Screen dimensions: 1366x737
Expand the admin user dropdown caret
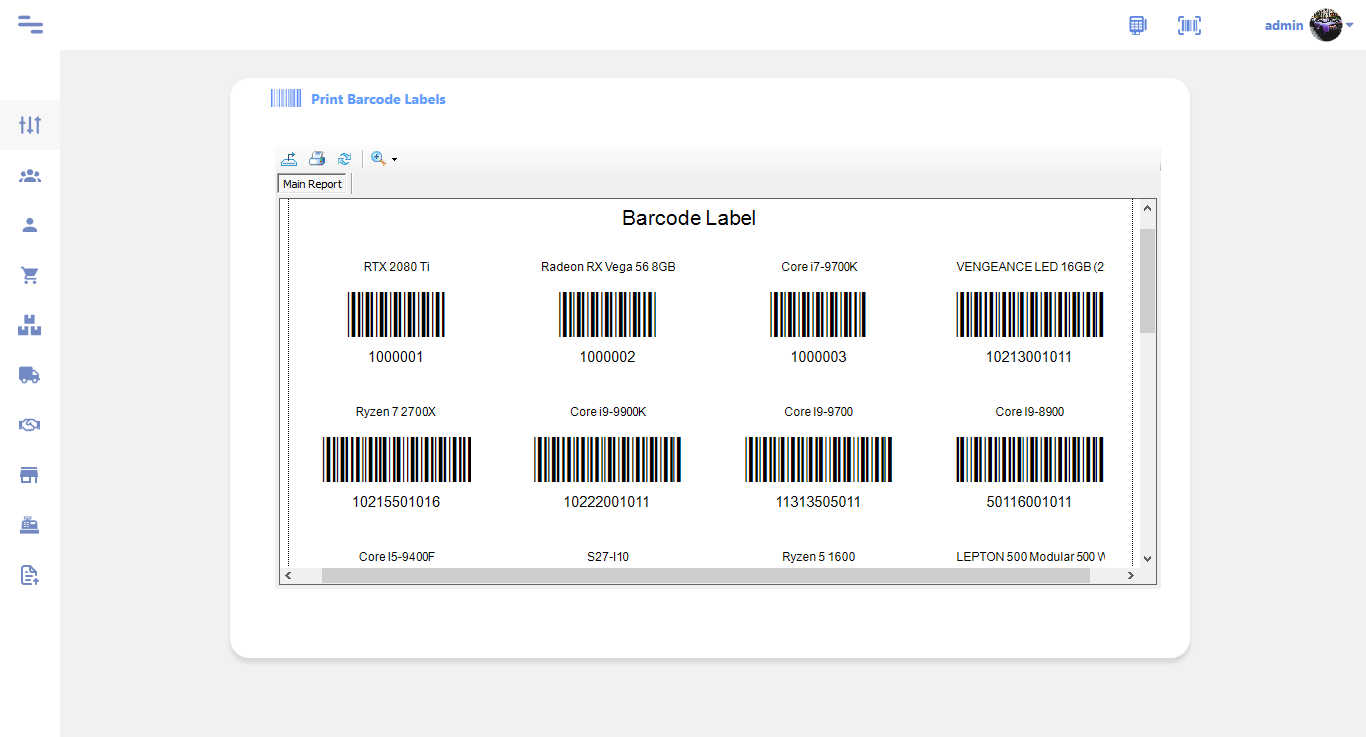[1350, 25]
